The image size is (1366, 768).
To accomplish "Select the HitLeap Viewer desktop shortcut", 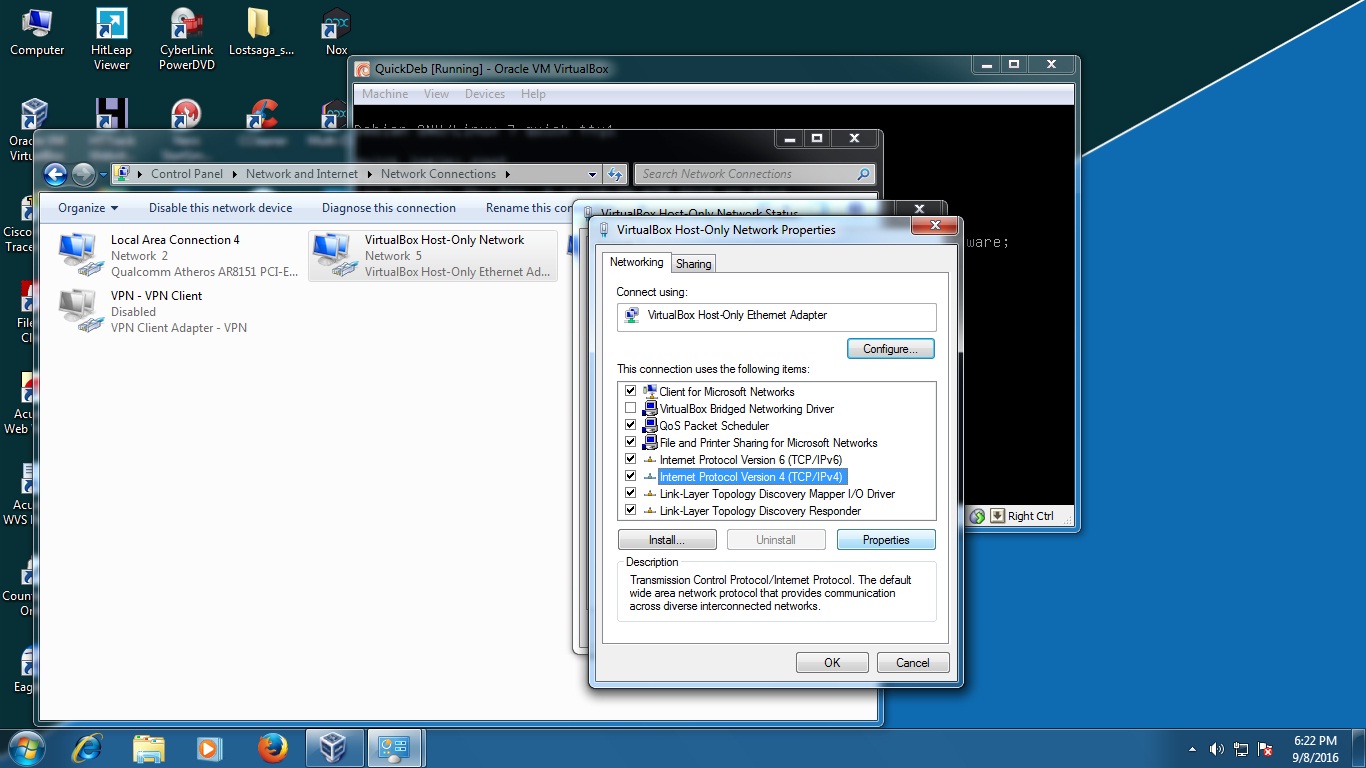I will 111,40.
